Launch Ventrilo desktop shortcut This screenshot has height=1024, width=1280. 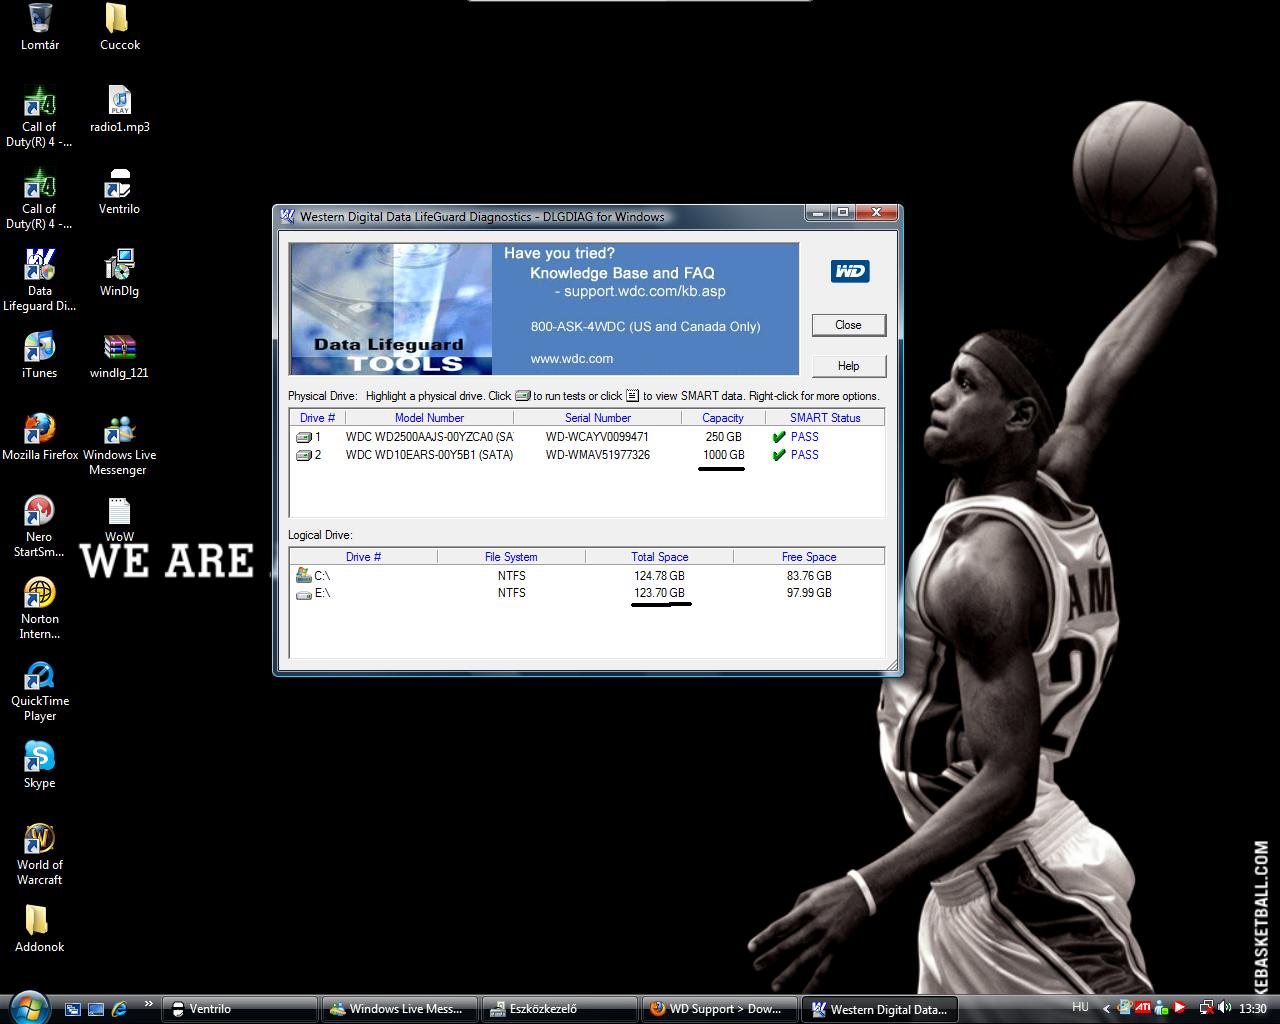click(119, 191)
